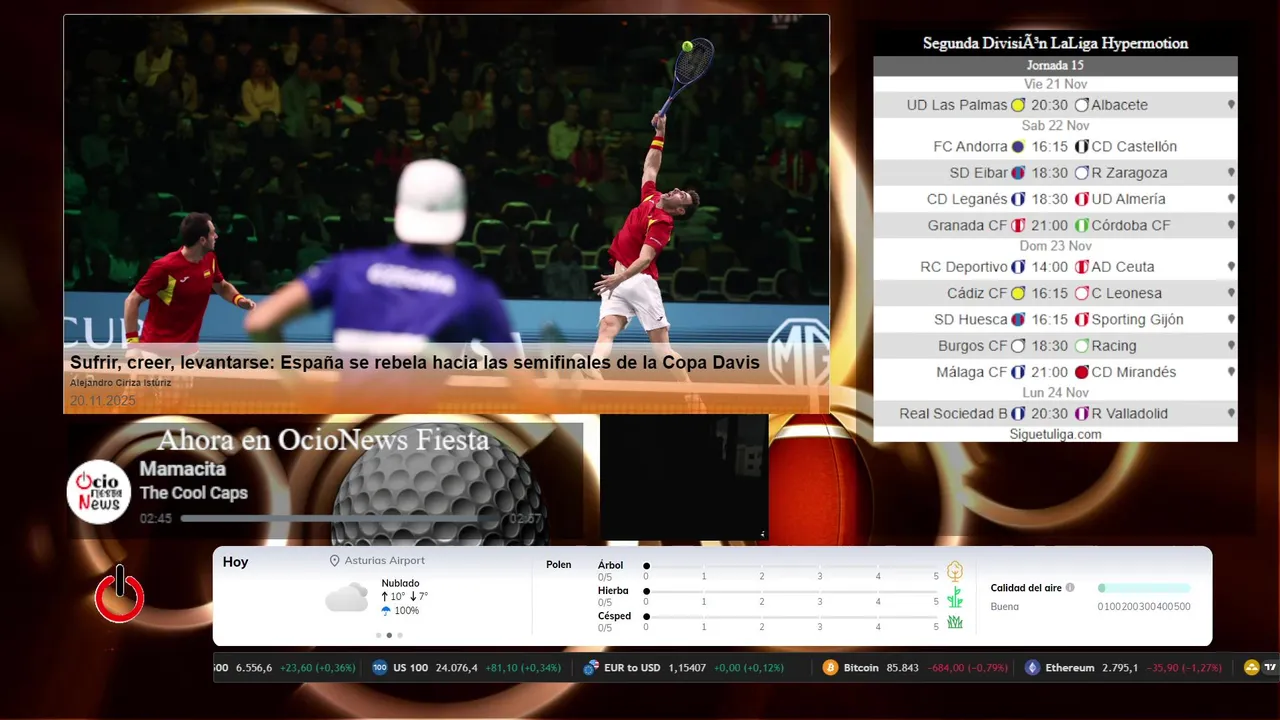Click the small dark video panel

(684, 478)
